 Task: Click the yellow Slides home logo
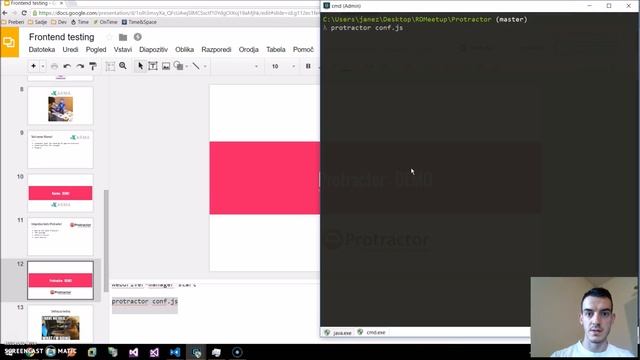(x=9, y=42)
